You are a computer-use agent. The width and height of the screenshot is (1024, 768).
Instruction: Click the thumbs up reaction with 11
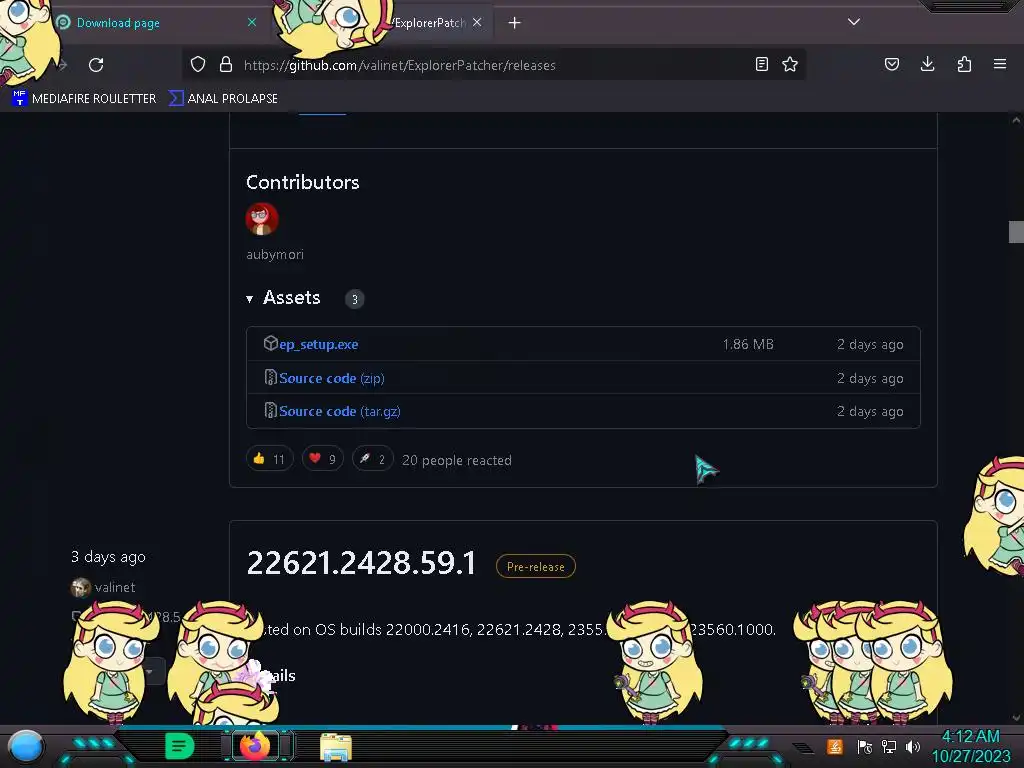[x=270, y=459]
